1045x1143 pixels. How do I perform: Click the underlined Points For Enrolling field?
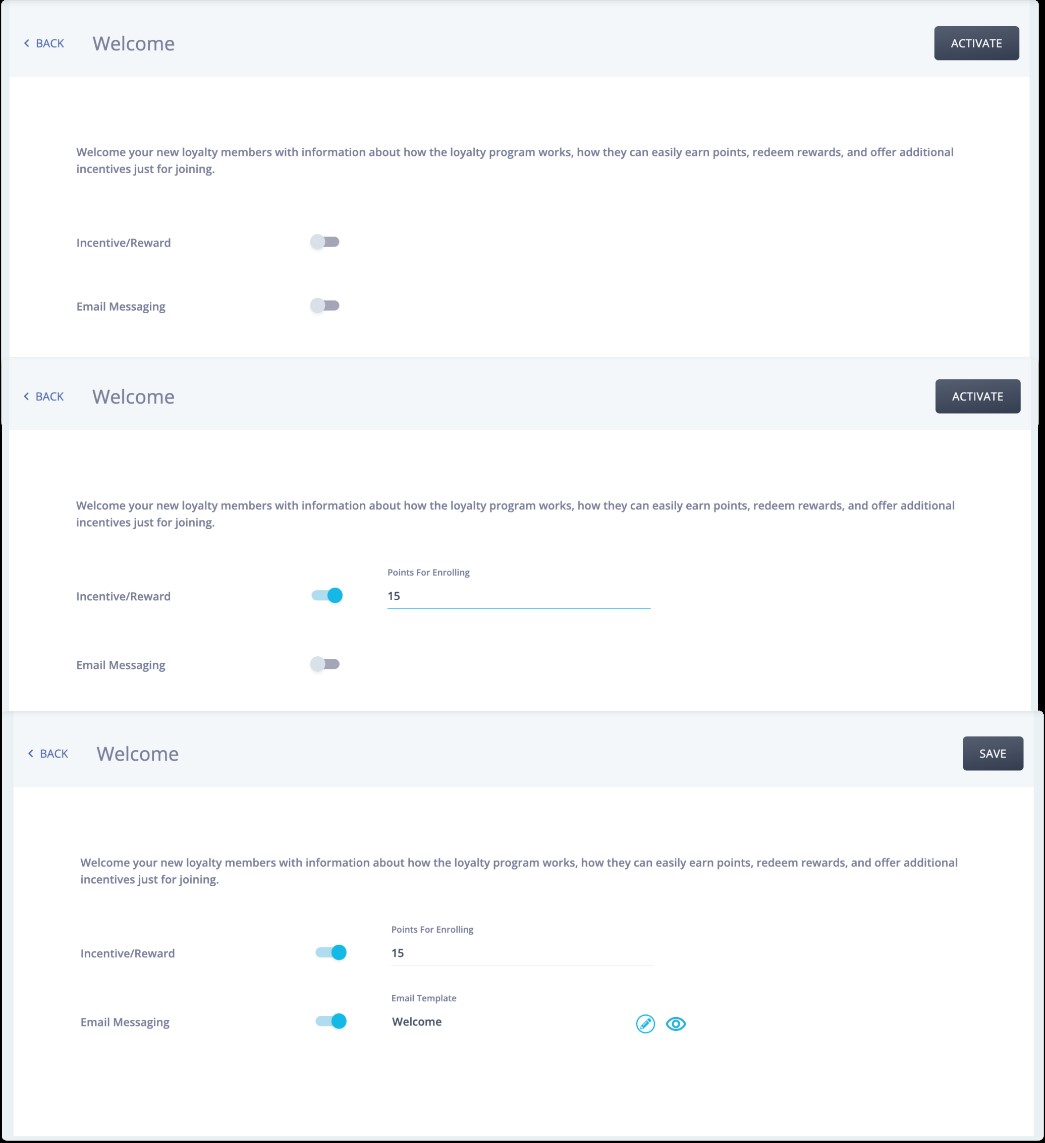[x=518, y=596]
